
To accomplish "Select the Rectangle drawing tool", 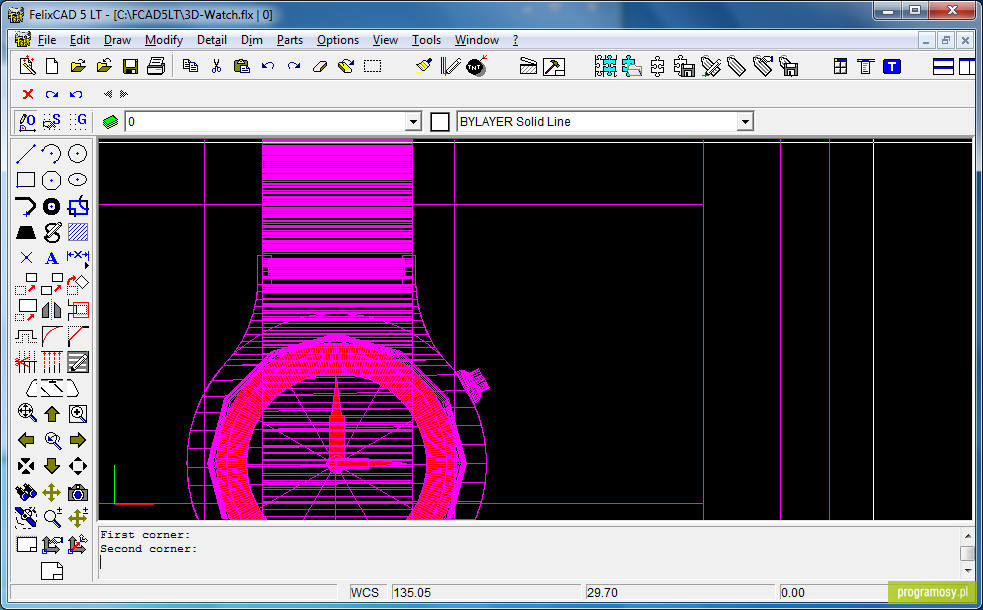I will [26, 180].
